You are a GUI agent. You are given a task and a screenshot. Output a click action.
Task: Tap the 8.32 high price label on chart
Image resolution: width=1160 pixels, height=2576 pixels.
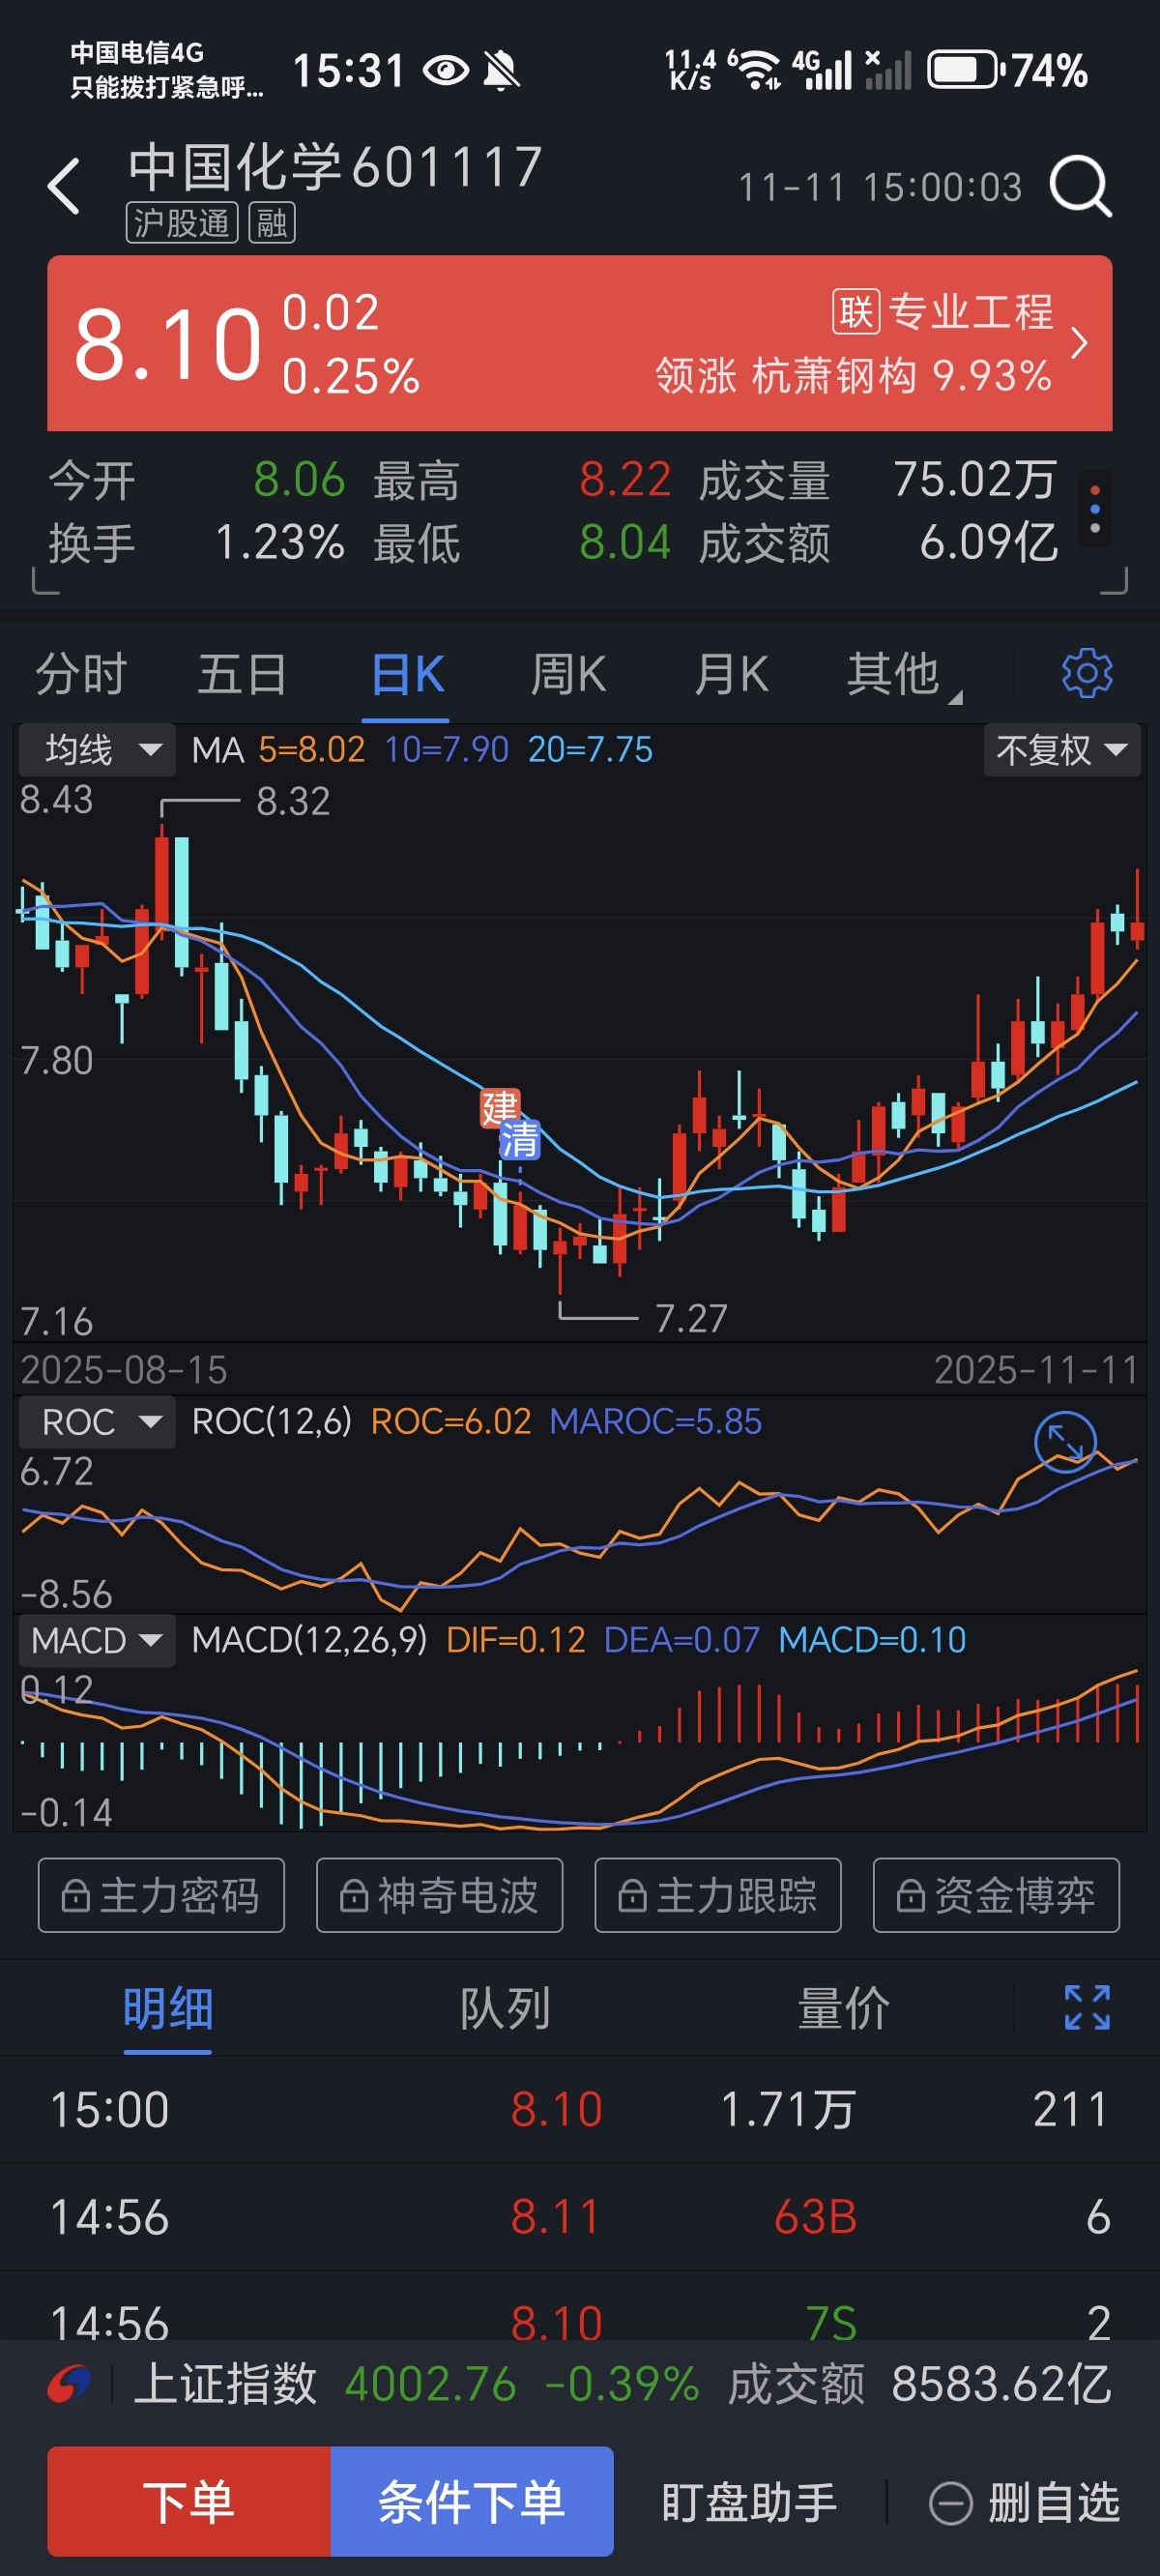click(293, 801)
